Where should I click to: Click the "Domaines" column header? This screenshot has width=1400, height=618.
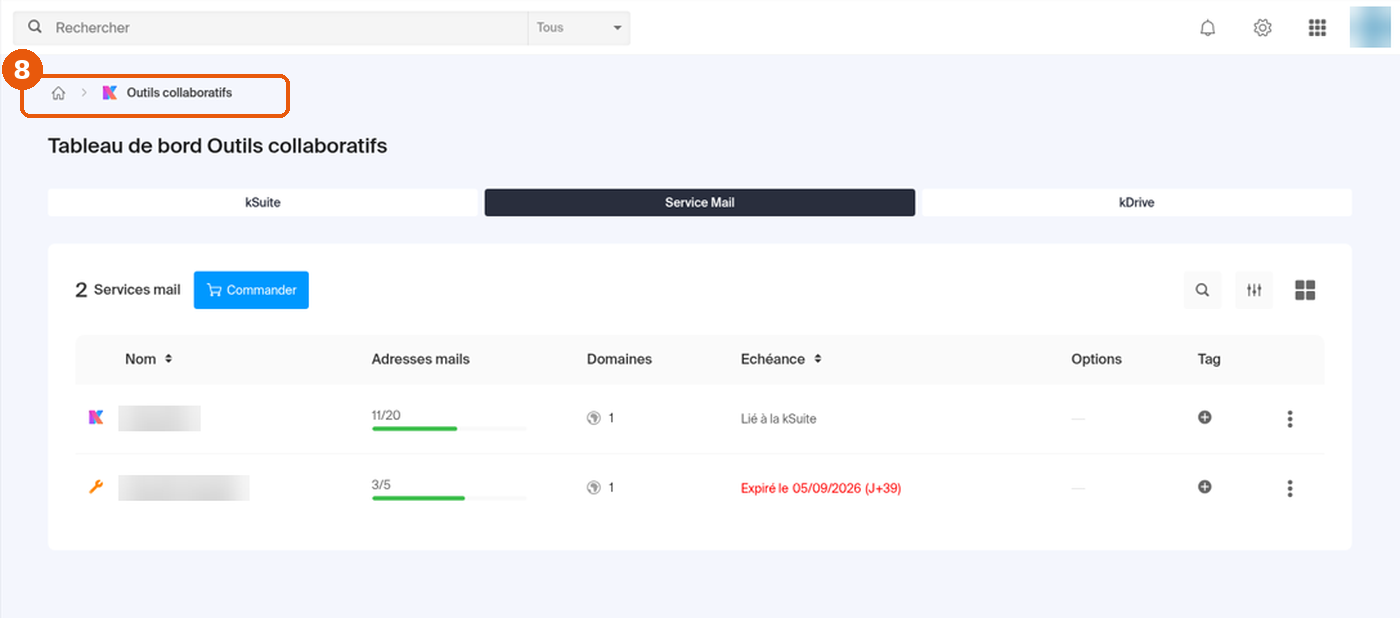pos(619,359)
